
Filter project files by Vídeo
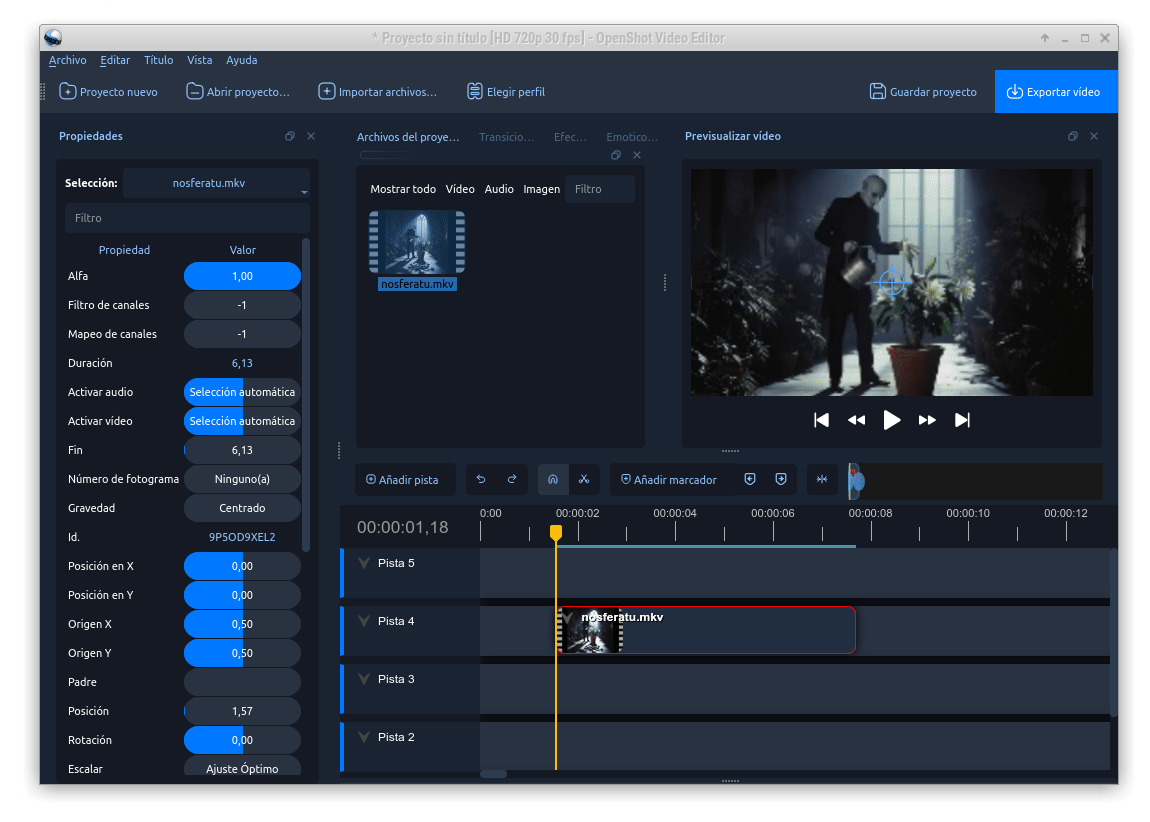[460, 188]
